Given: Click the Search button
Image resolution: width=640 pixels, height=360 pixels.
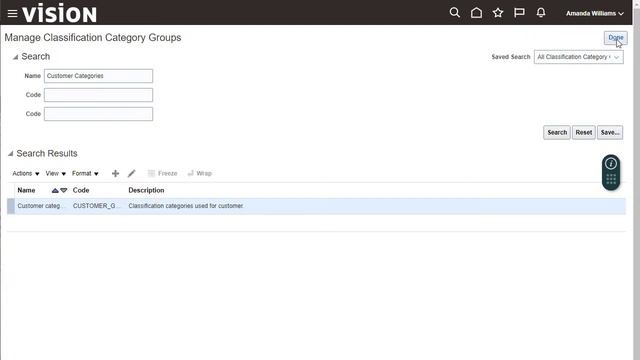Looking at the screenshot, I should [x=557, y=133].
